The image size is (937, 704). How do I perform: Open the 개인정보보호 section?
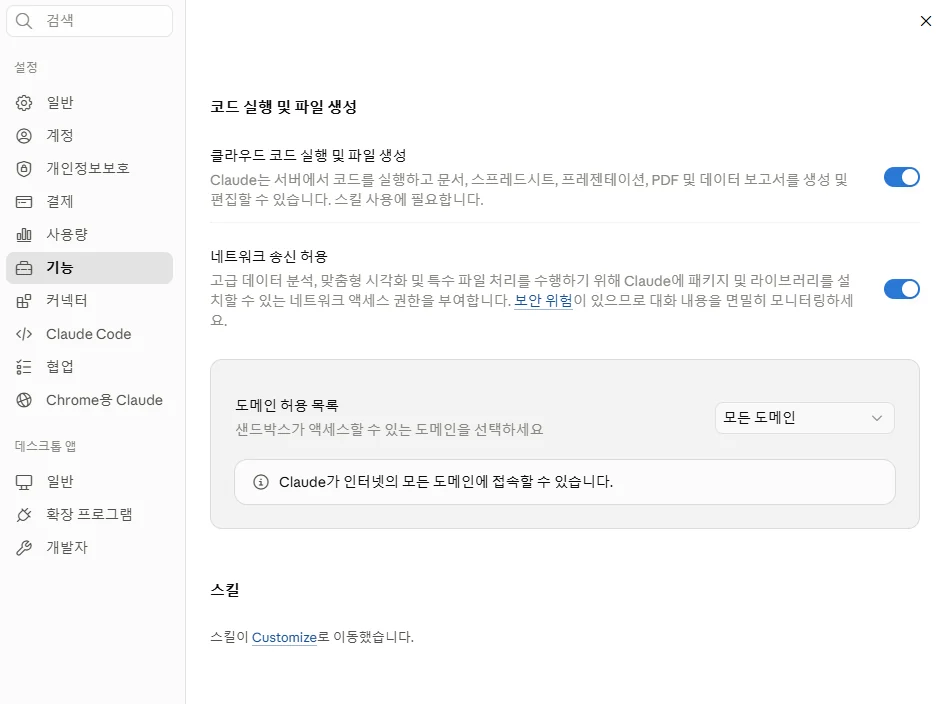90,169
